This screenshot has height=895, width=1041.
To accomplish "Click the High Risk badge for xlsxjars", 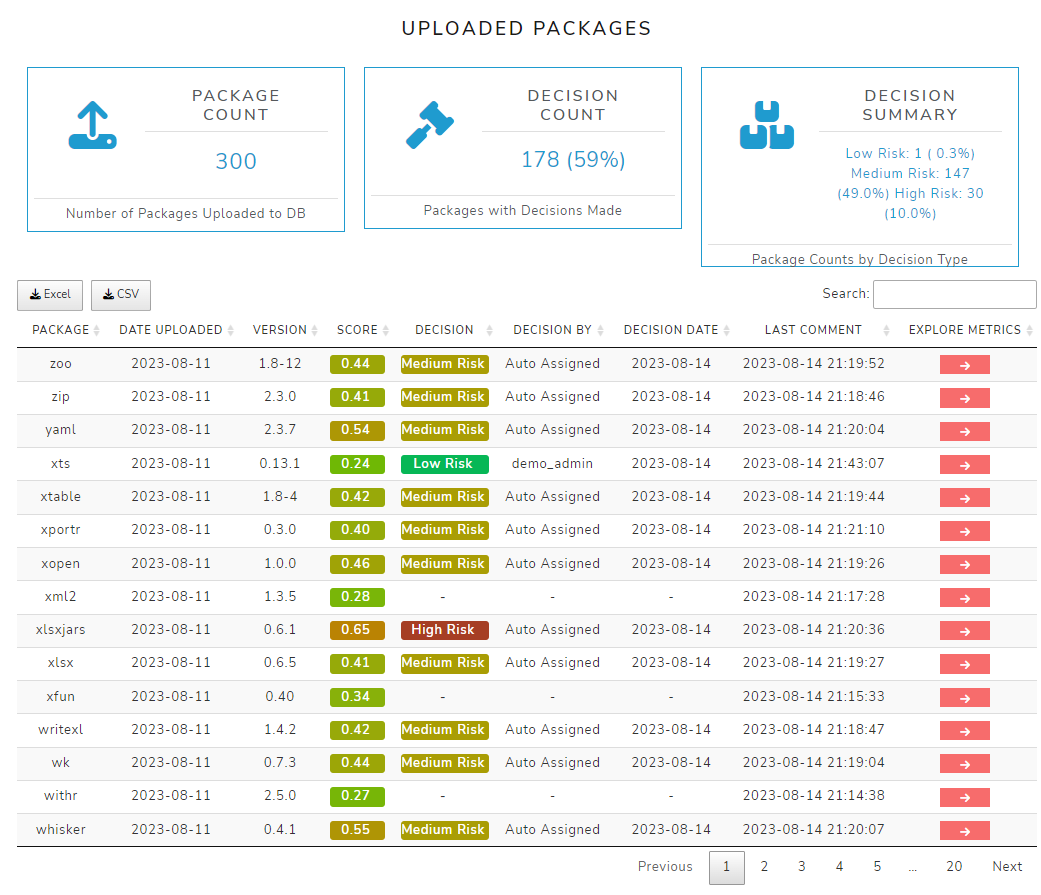I will click(x=444, y=630).
